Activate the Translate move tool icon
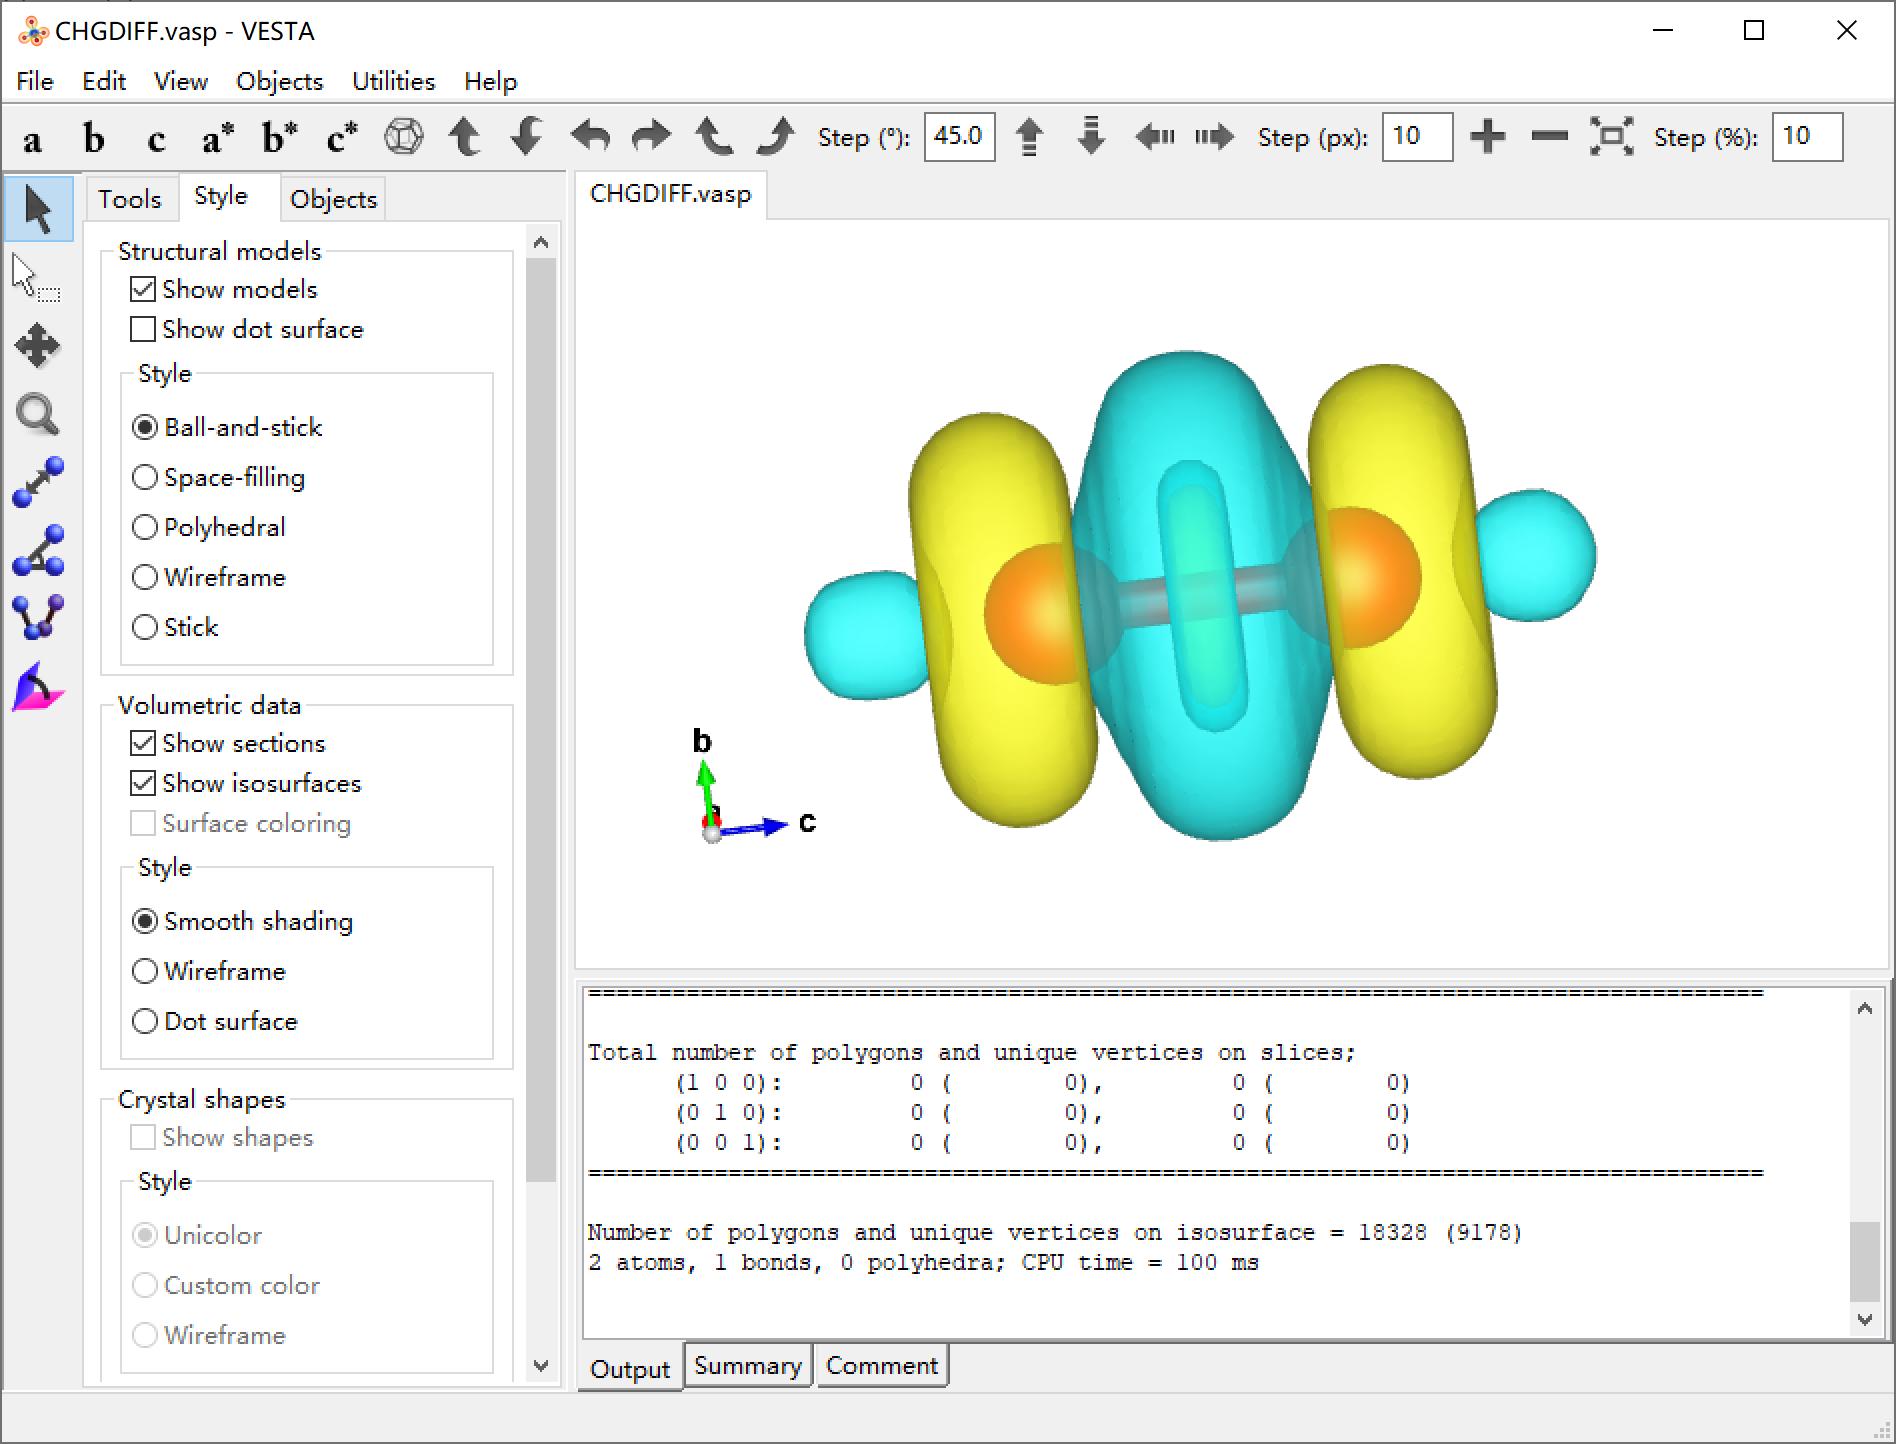 pos(38,346)
